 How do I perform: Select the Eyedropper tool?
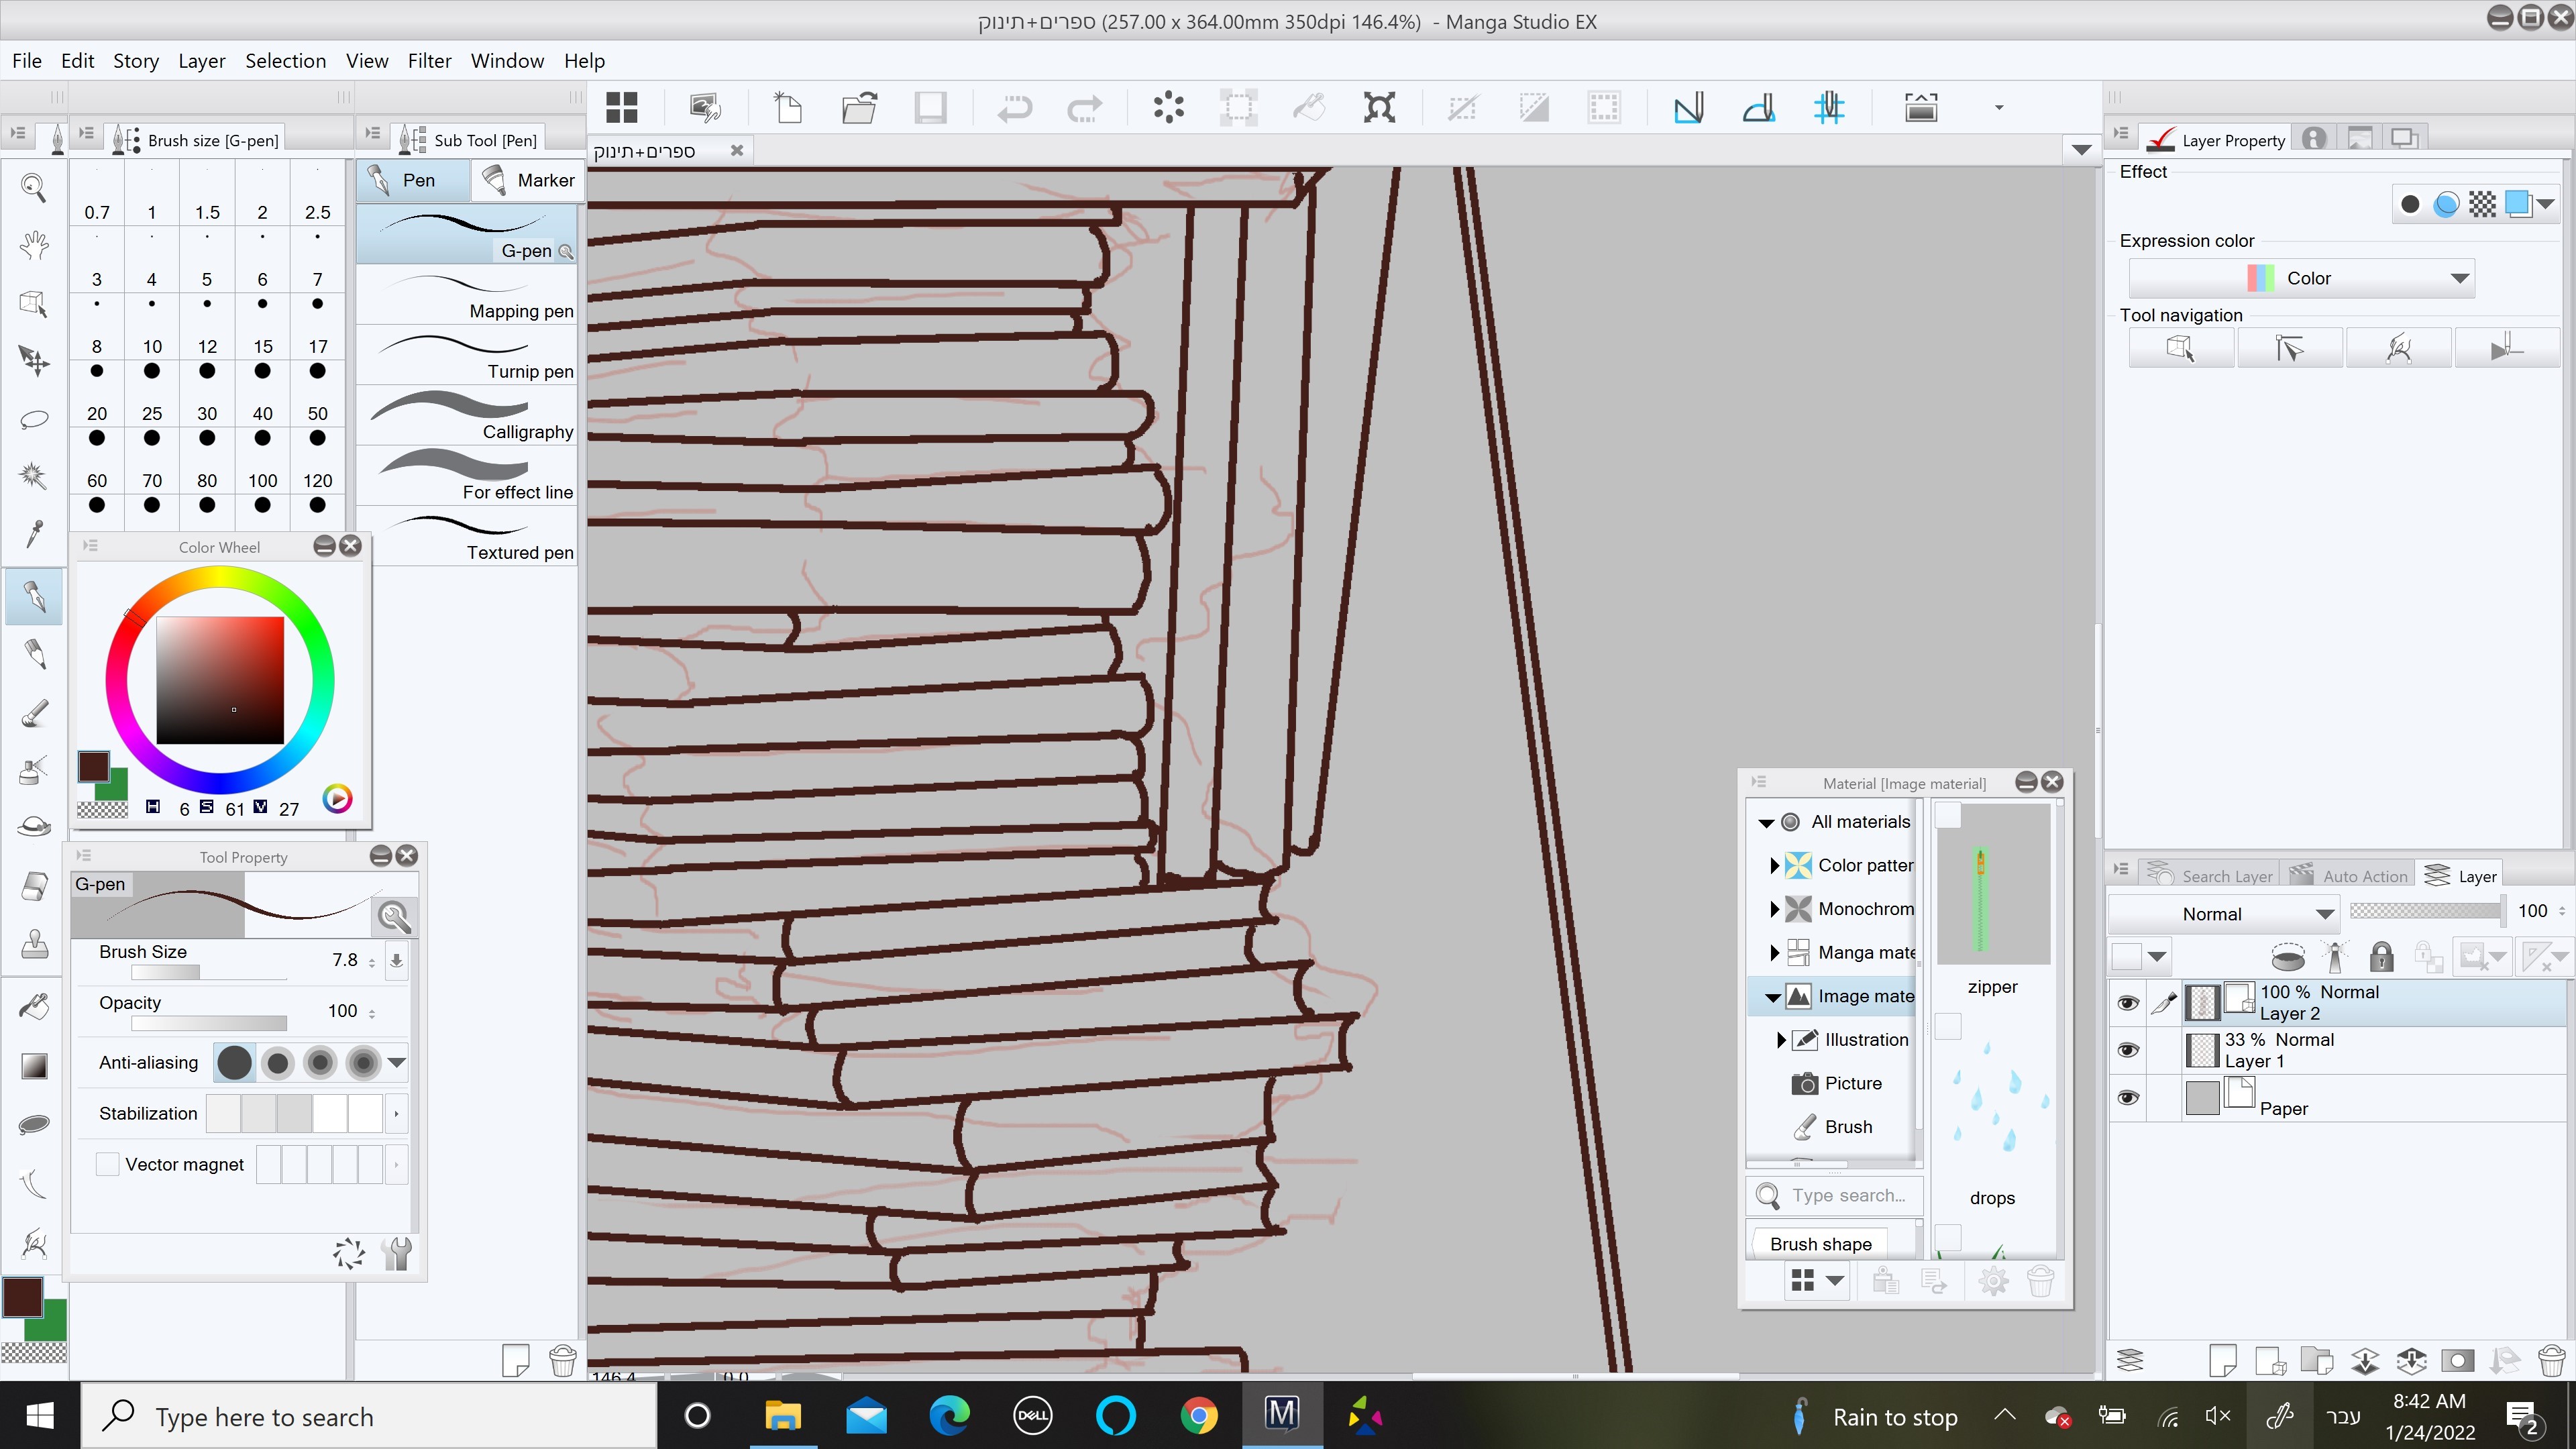click(34, 533)
